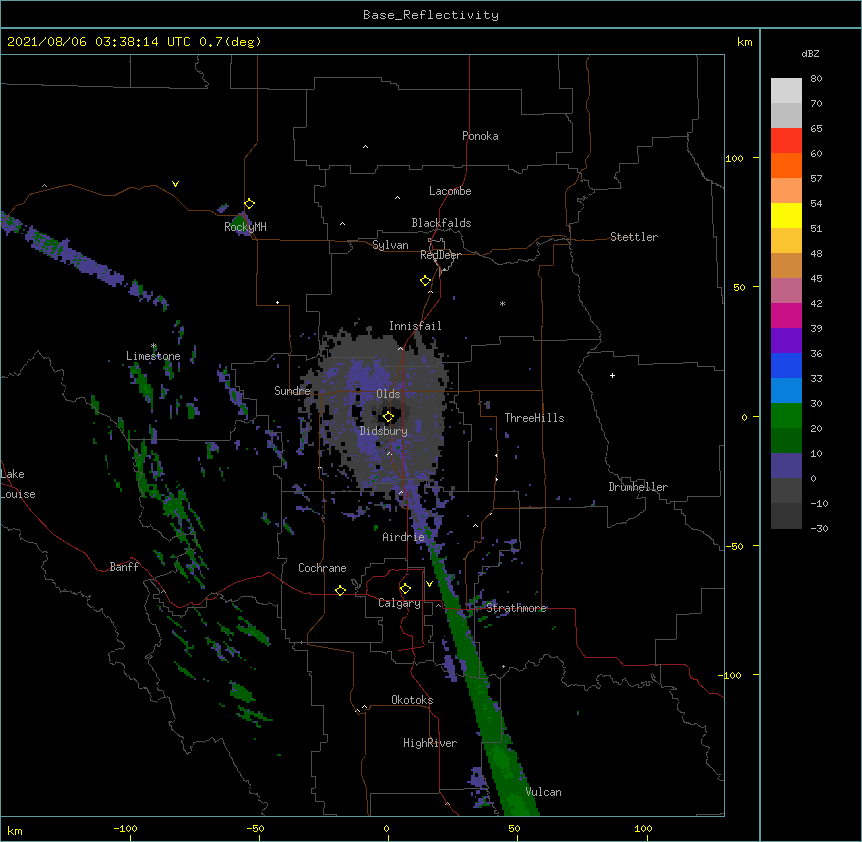862x842 pixels.
Task: Click the Olds label
Action: [x=388, y=394]
